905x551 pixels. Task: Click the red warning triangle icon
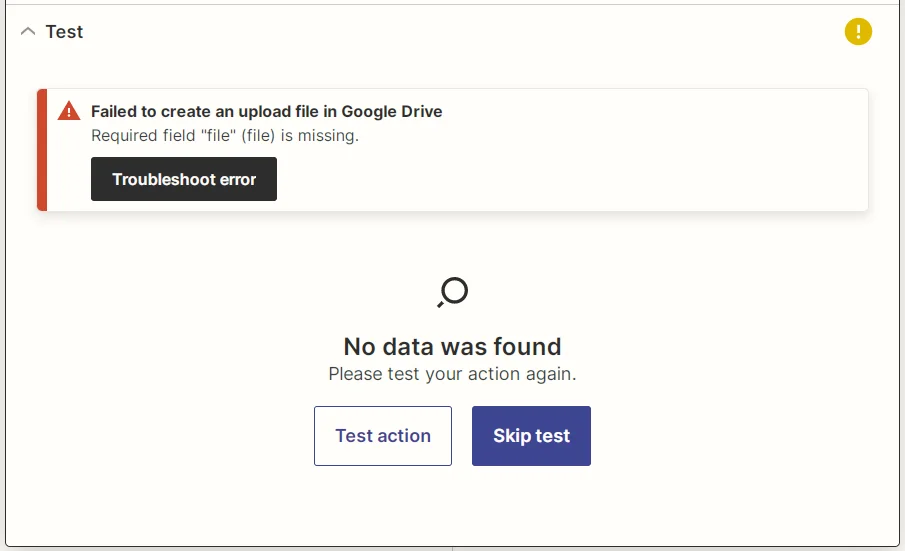point(69,111)
